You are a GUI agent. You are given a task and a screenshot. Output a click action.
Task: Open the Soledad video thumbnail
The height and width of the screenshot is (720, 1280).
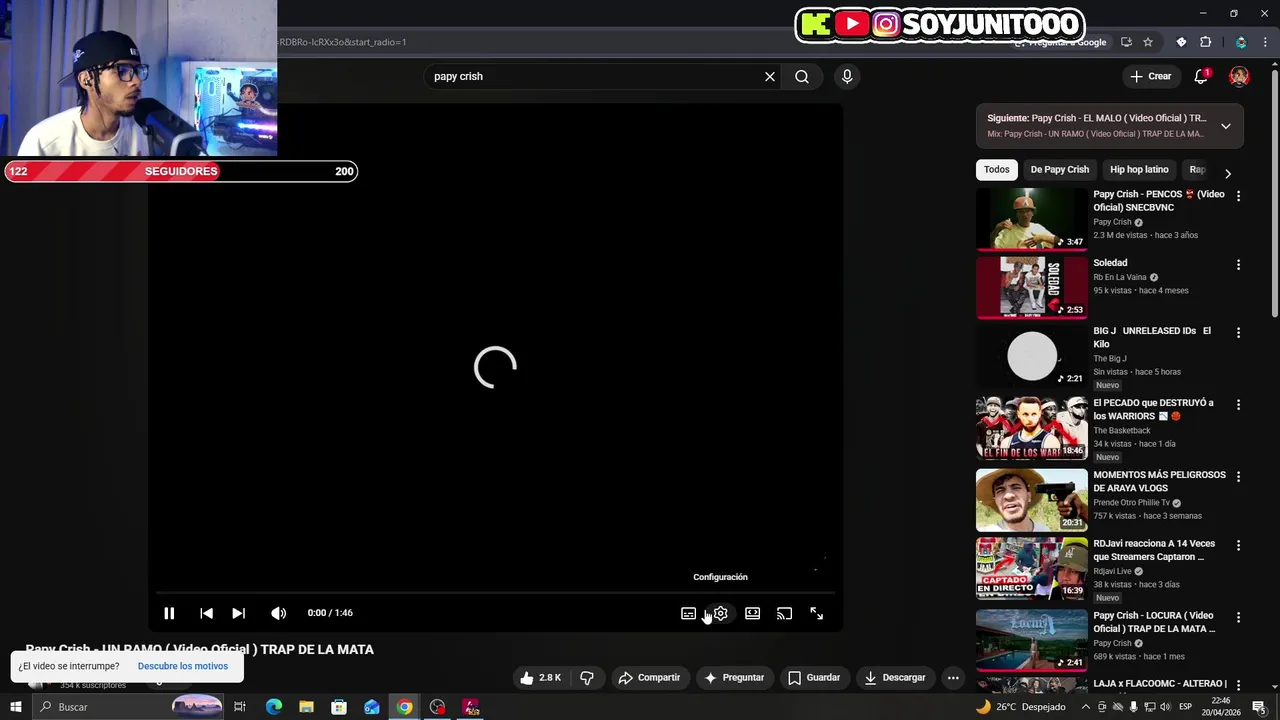(1031, 287)
